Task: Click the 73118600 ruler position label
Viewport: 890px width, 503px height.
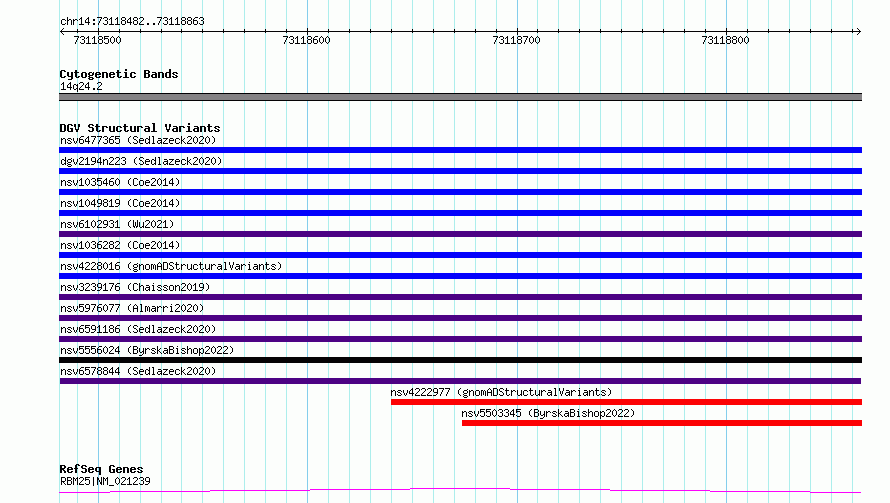Action: click(306, 40)
